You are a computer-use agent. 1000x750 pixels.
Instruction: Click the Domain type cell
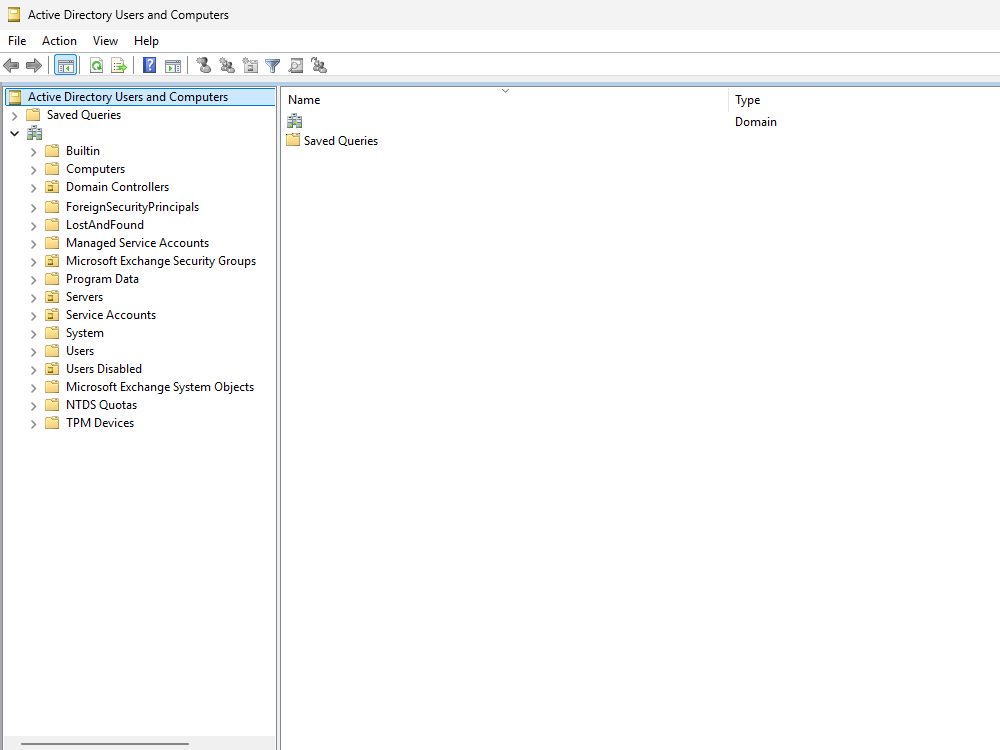pos(755,122)
